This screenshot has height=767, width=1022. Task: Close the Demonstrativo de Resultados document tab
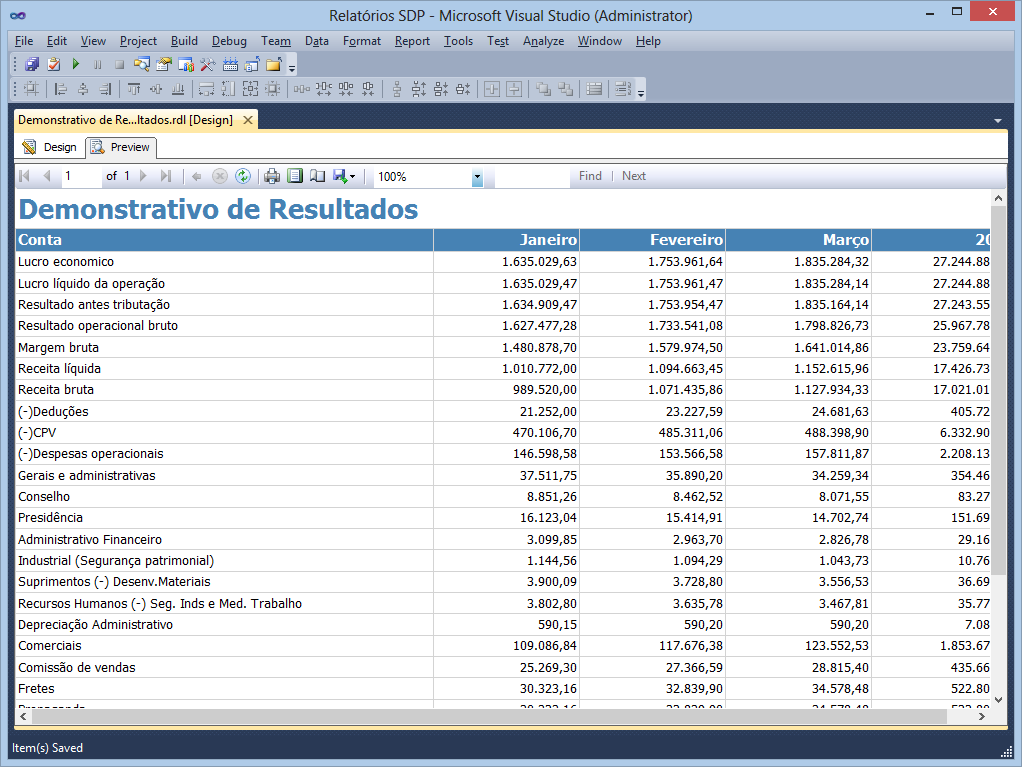click(248, 120)
